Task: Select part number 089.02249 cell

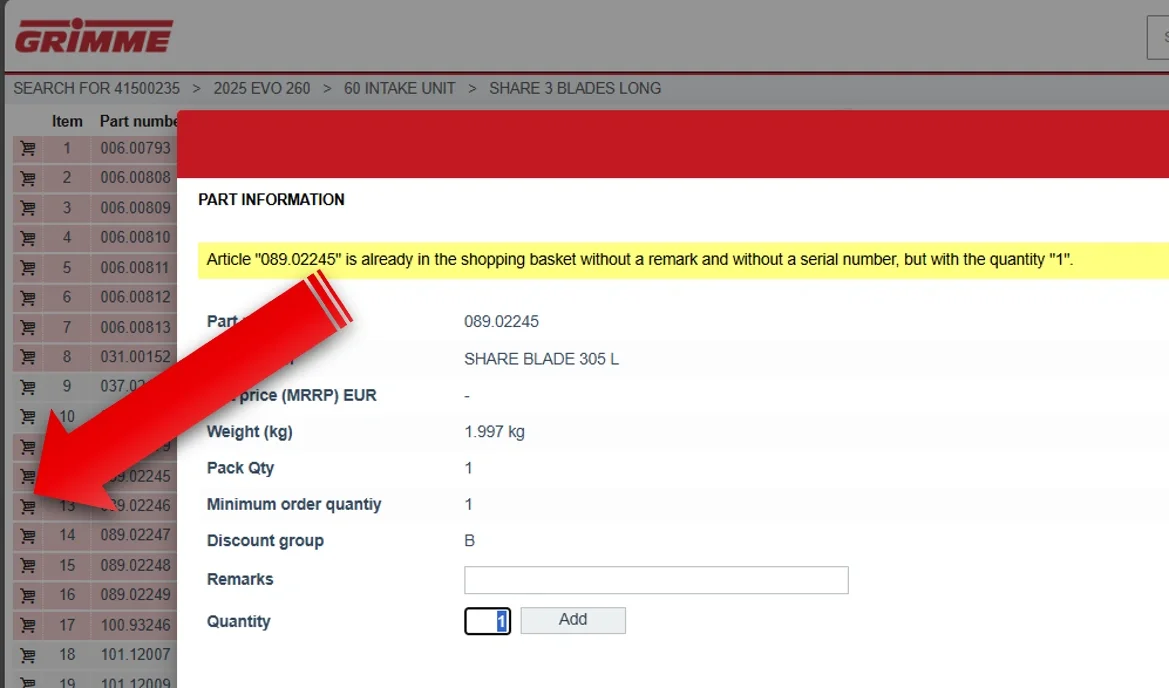Action: click(x=136, y=594)
